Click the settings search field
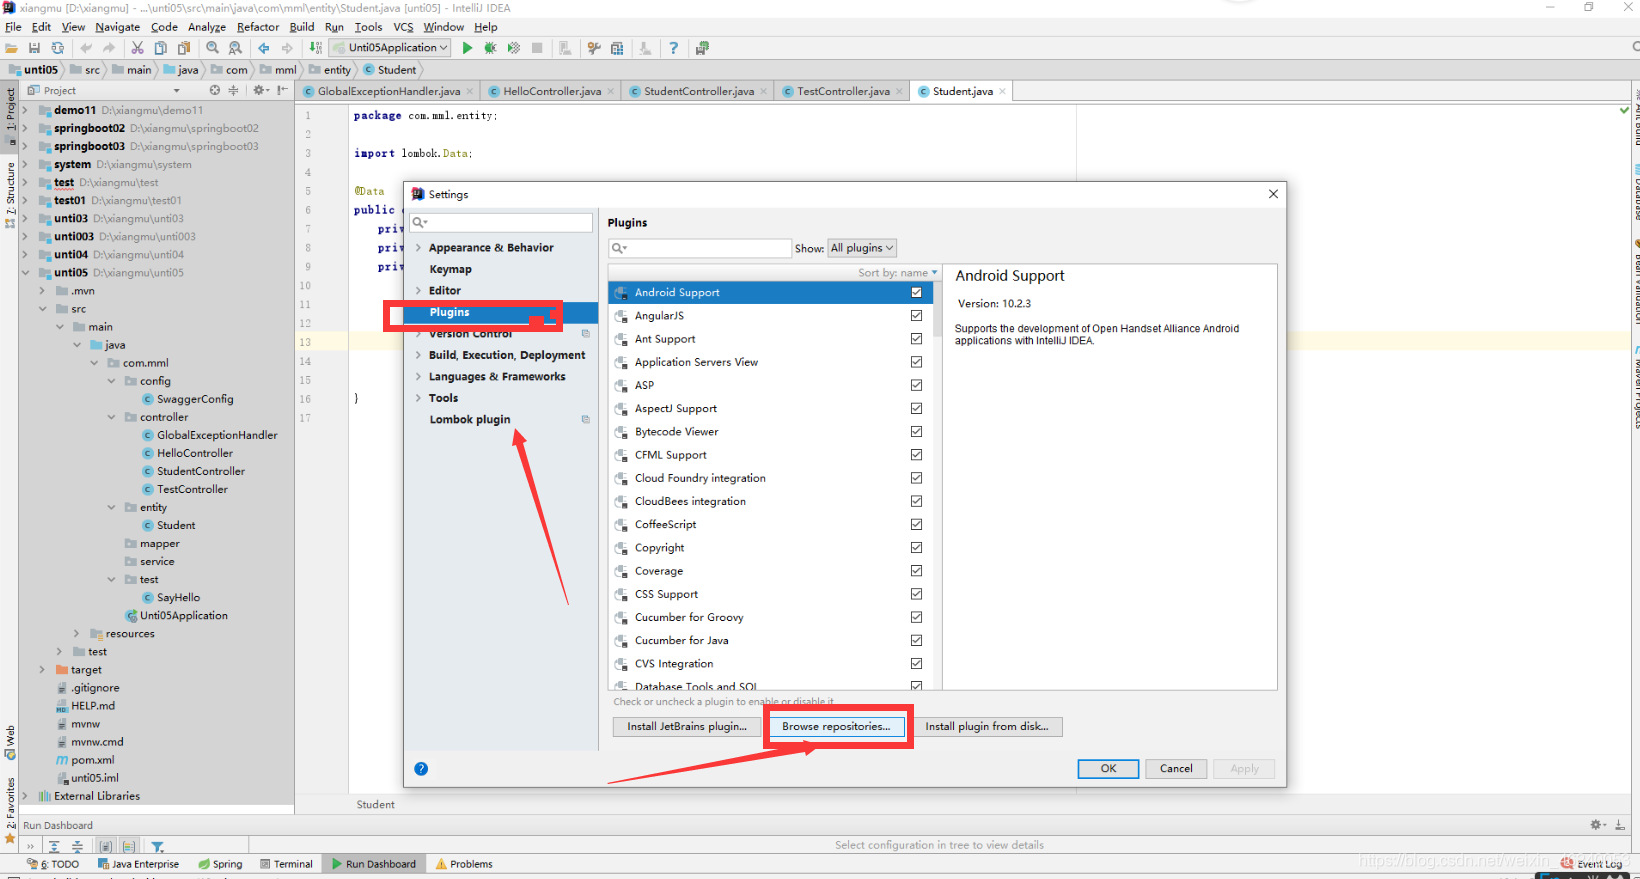Viewport: 1640px width, 879px height. [x=502, y=222]
